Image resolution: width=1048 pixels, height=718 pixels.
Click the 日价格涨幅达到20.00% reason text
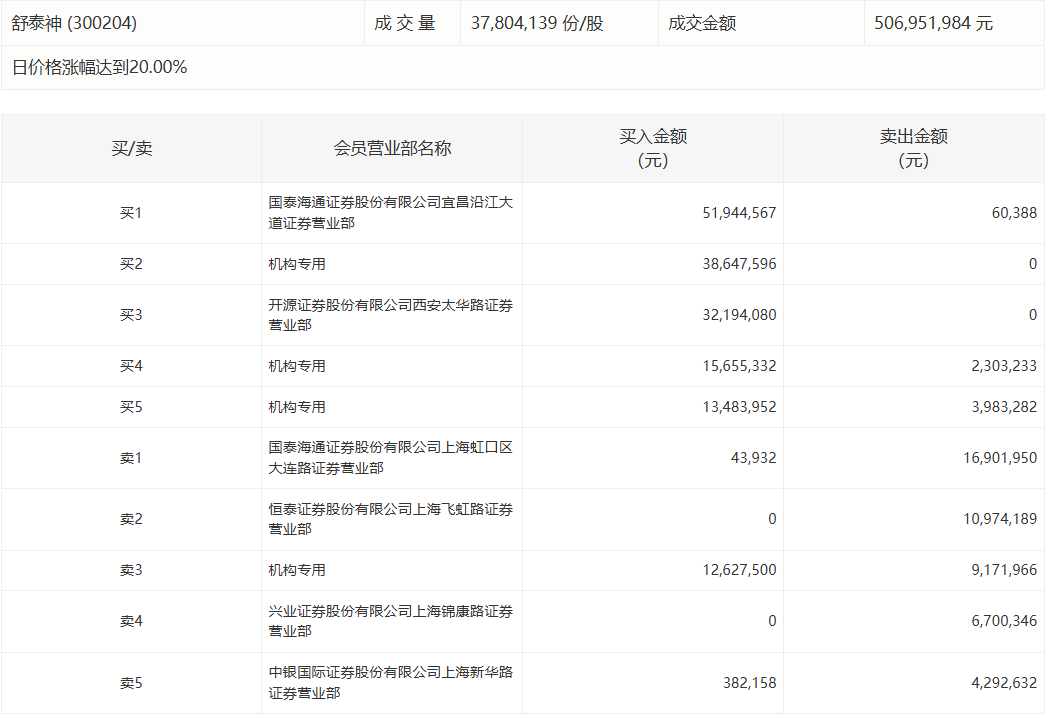pyautogui.click(x=100, y=68)
